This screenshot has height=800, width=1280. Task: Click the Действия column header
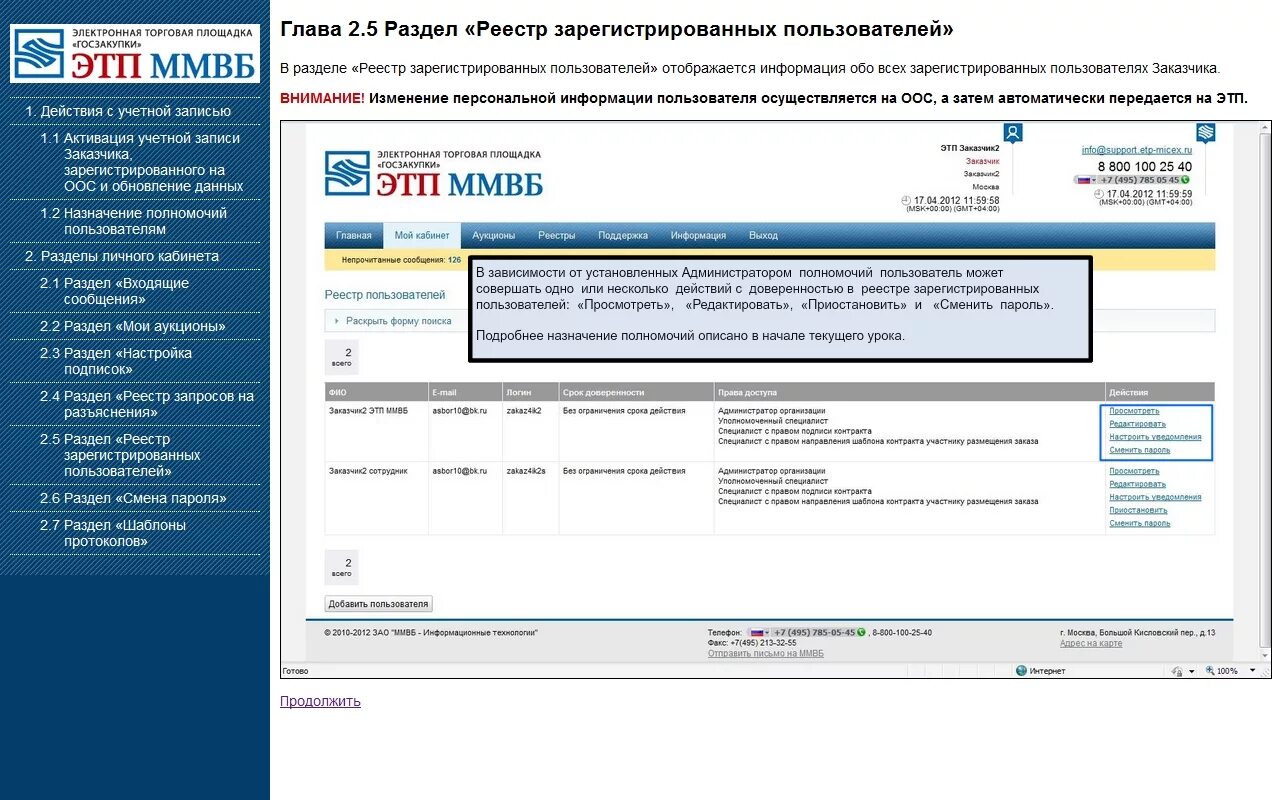1161,392
